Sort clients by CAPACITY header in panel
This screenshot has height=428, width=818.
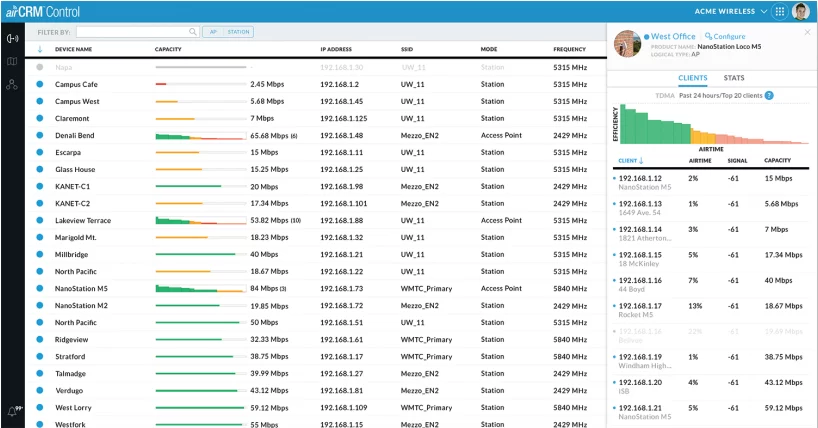(777, 161)
